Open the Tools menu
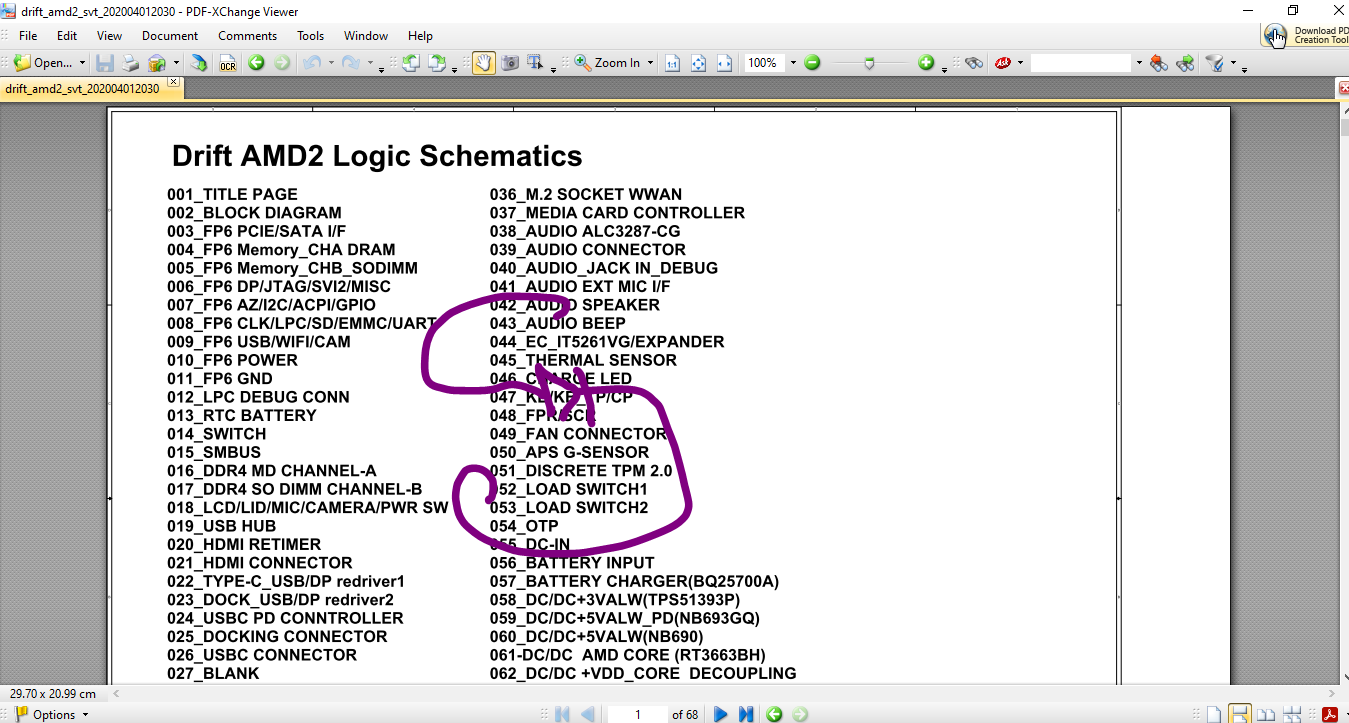Screen dimensions: 1349x723 (x=311, y=36)
